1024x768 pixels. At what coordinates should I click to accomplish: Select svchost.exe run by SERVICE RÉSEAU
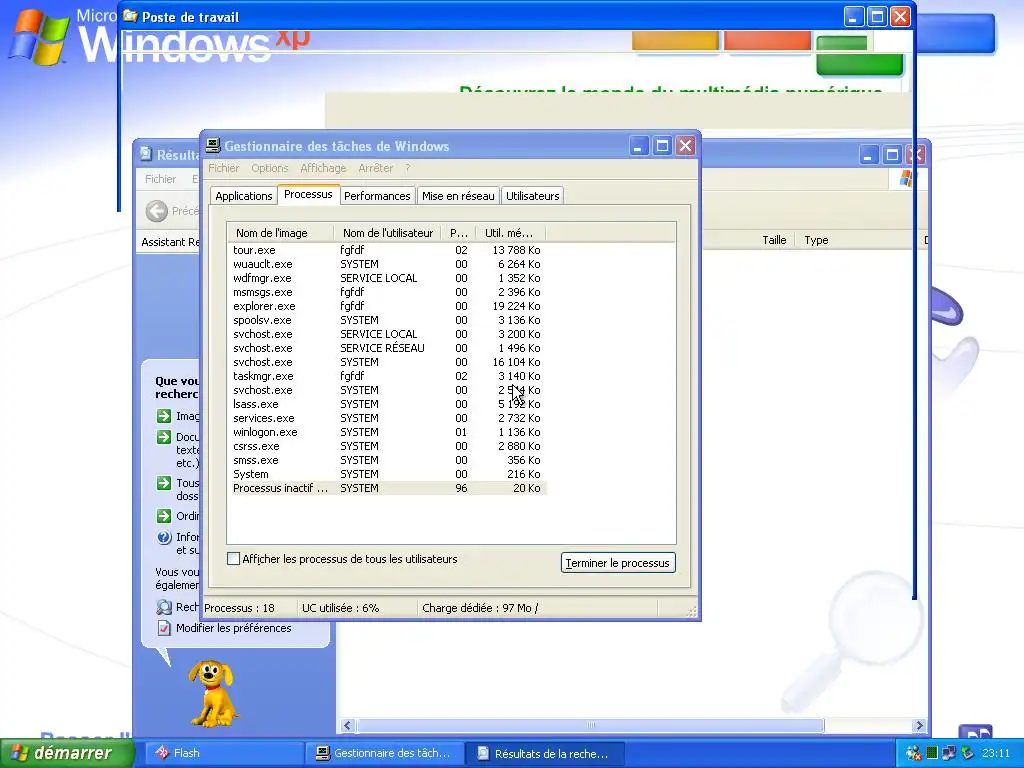pyautogui.click(x=388, y=348)
